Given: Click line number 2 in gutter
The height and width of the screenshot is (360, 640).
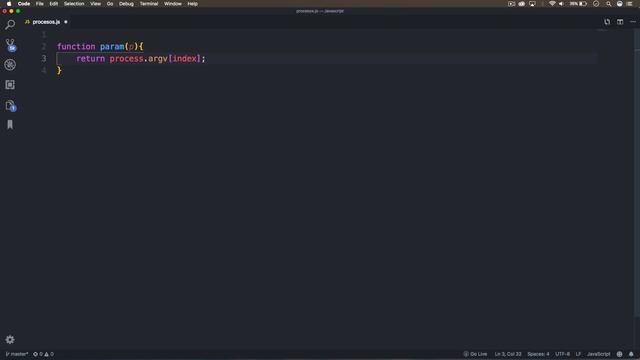Looking at the screenshot, I should [x=44, y=47].
